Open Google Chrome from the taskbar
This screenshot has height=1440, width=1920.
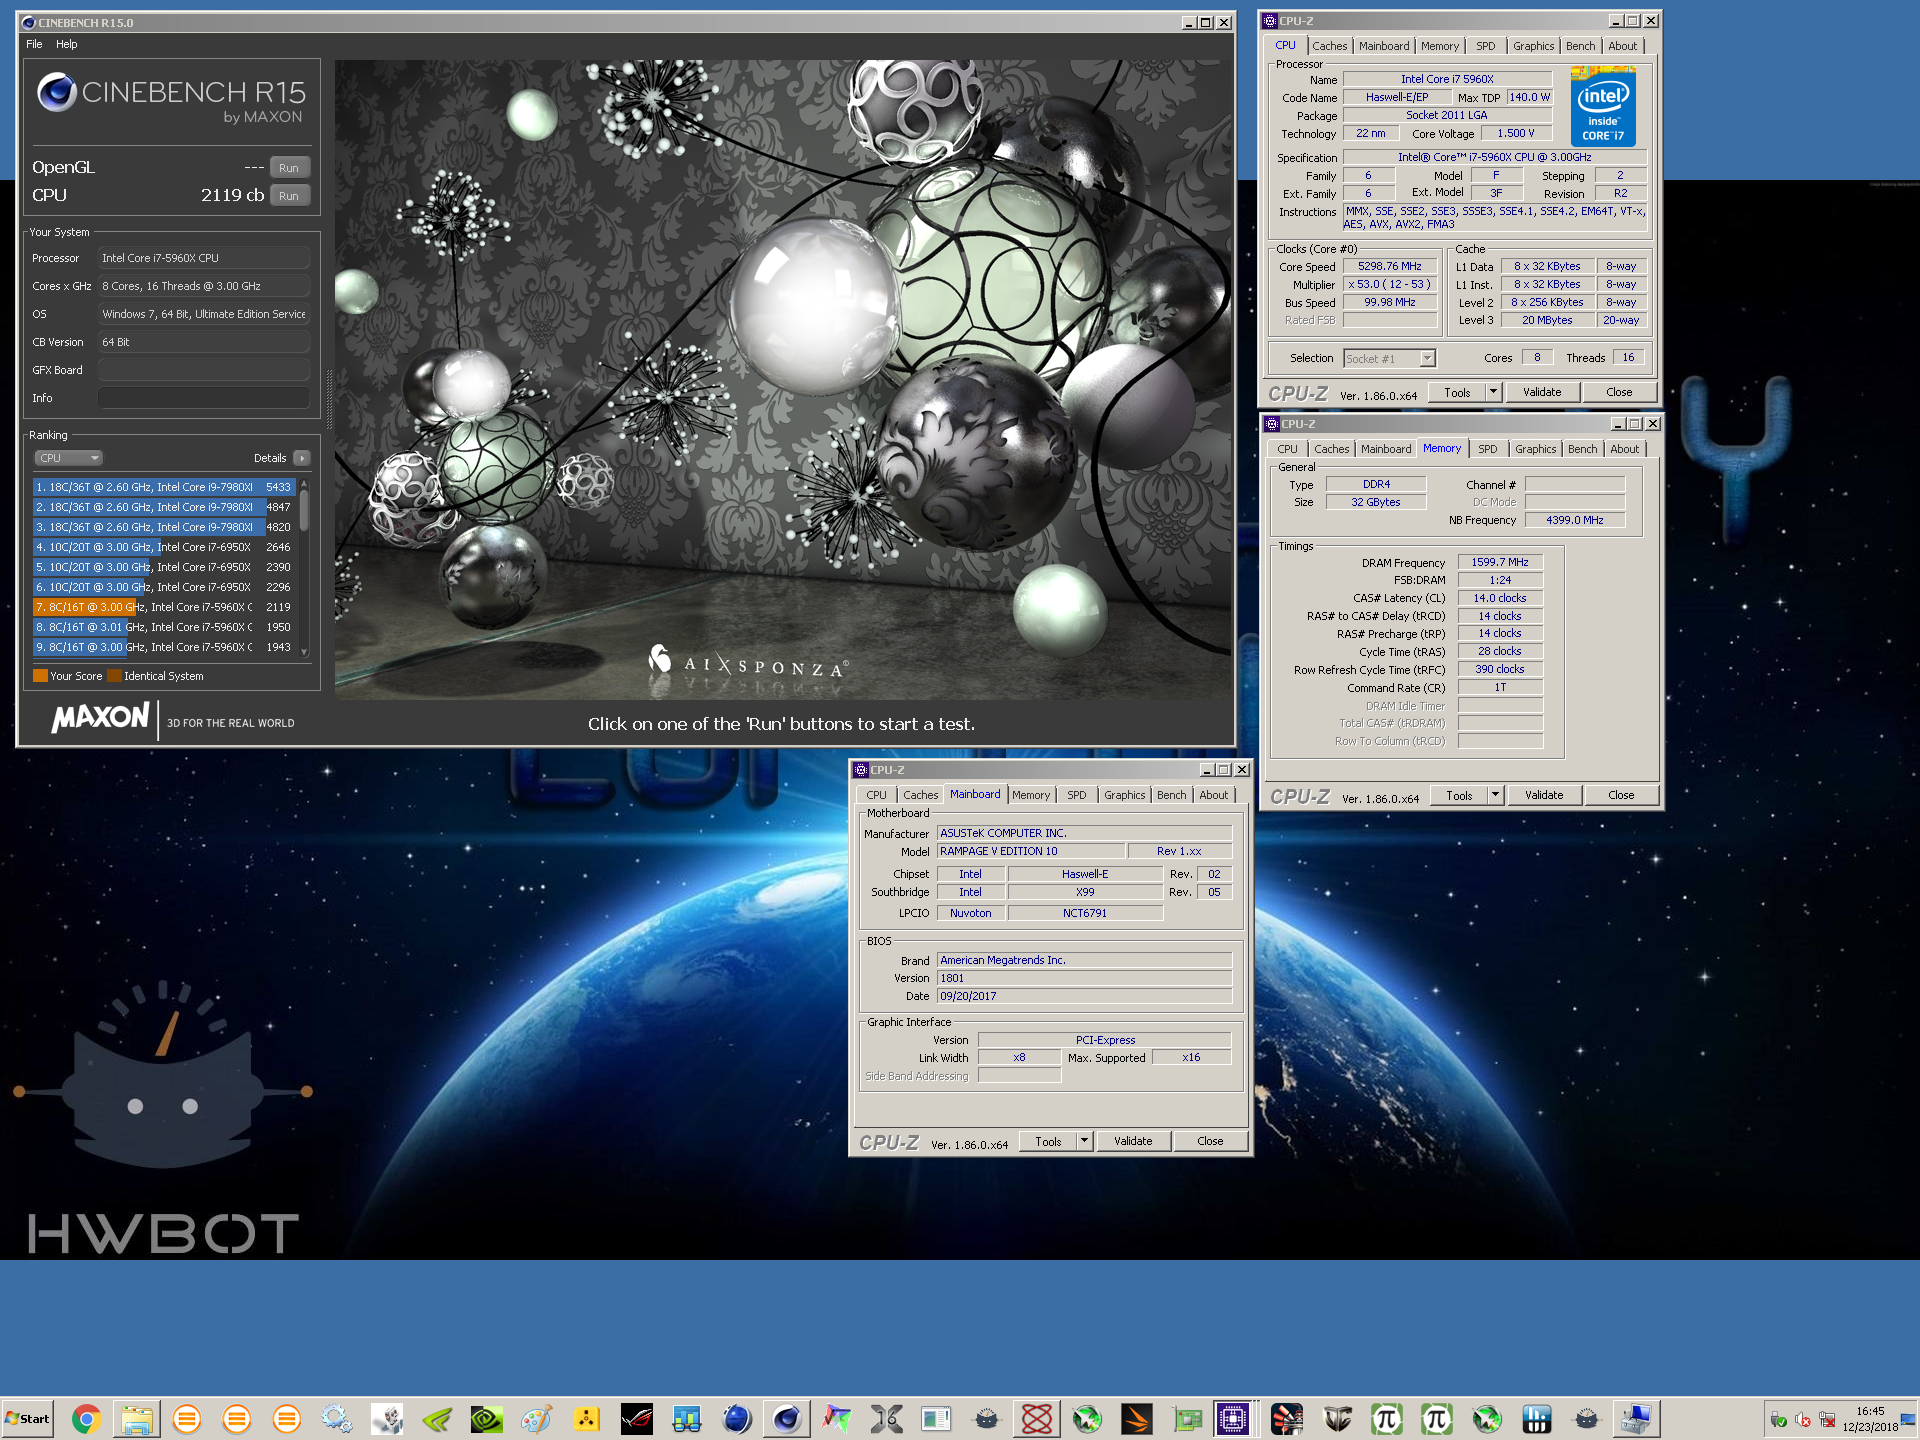click(x=86, y=1418)
